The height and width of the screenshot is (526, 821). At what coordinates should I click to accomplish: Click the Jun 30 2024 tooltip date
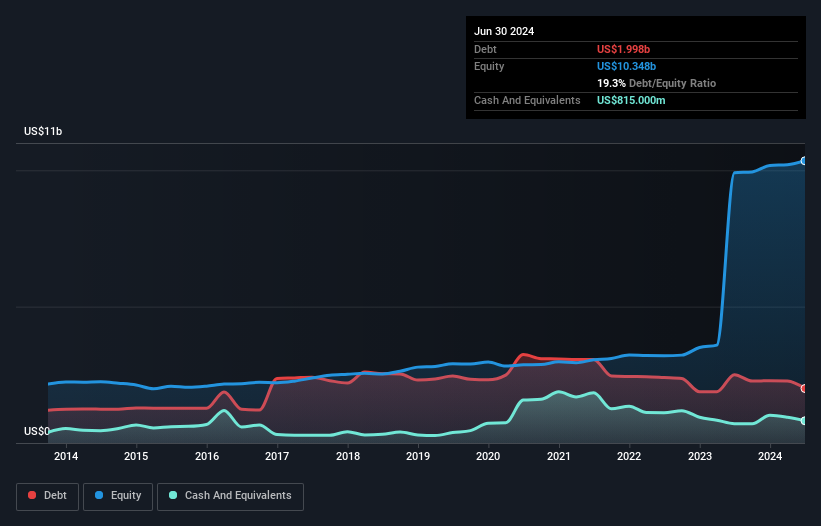pos(504,31)
